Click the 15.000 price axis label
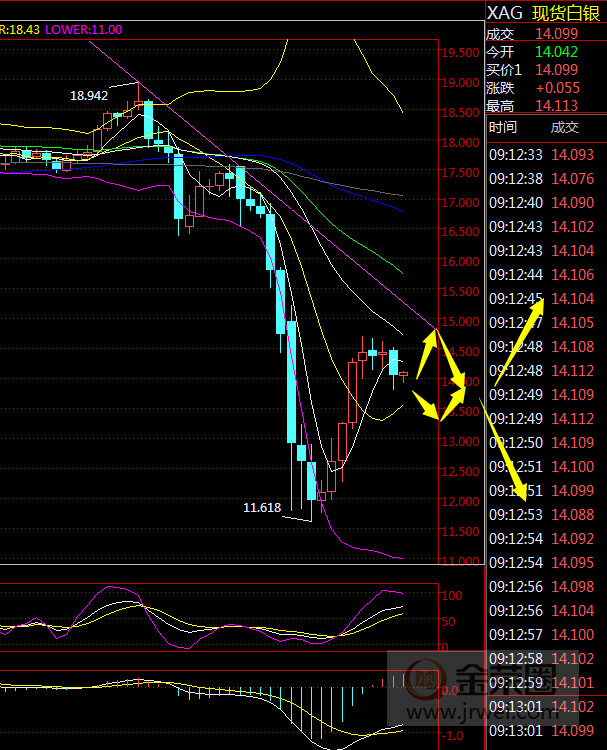Viewport: 607px width, 750px height. point(460,322)
